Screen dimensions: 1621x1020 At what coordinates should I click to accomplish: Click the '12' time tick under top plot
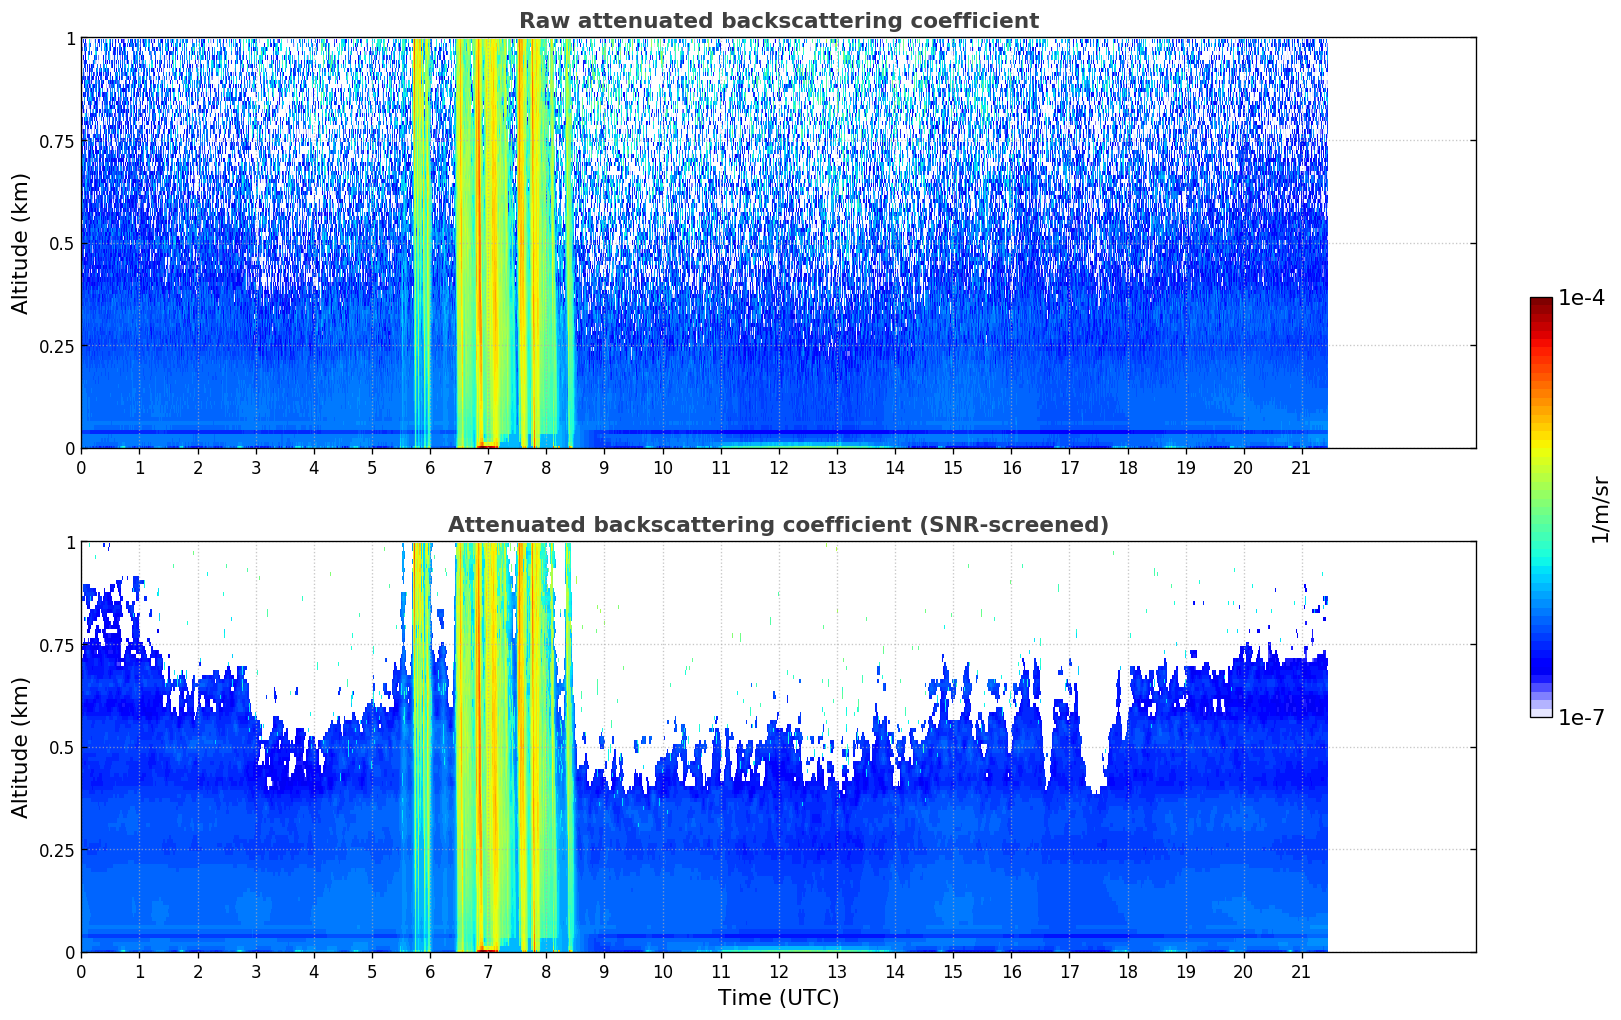point(778,468)
